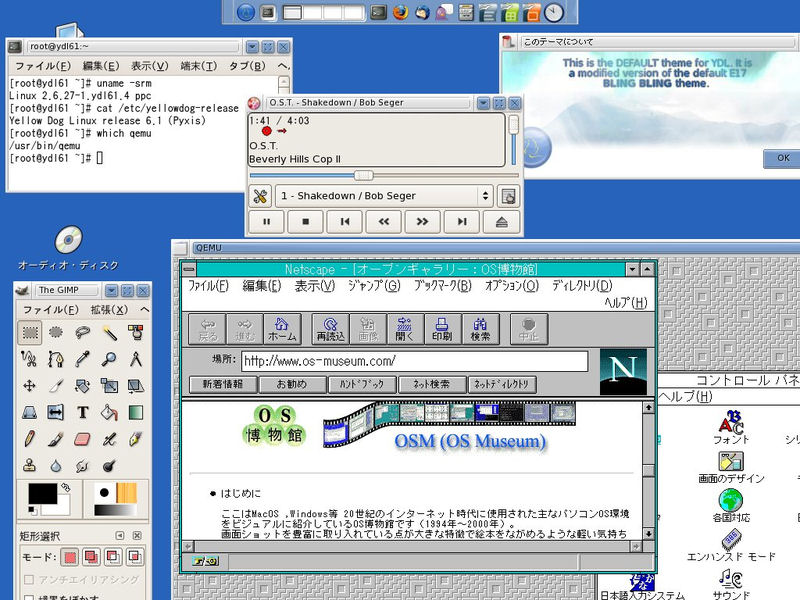Select the Rectangle Select tool in GIMP
This screenshot has height=600, width=800.
[30, 333]
